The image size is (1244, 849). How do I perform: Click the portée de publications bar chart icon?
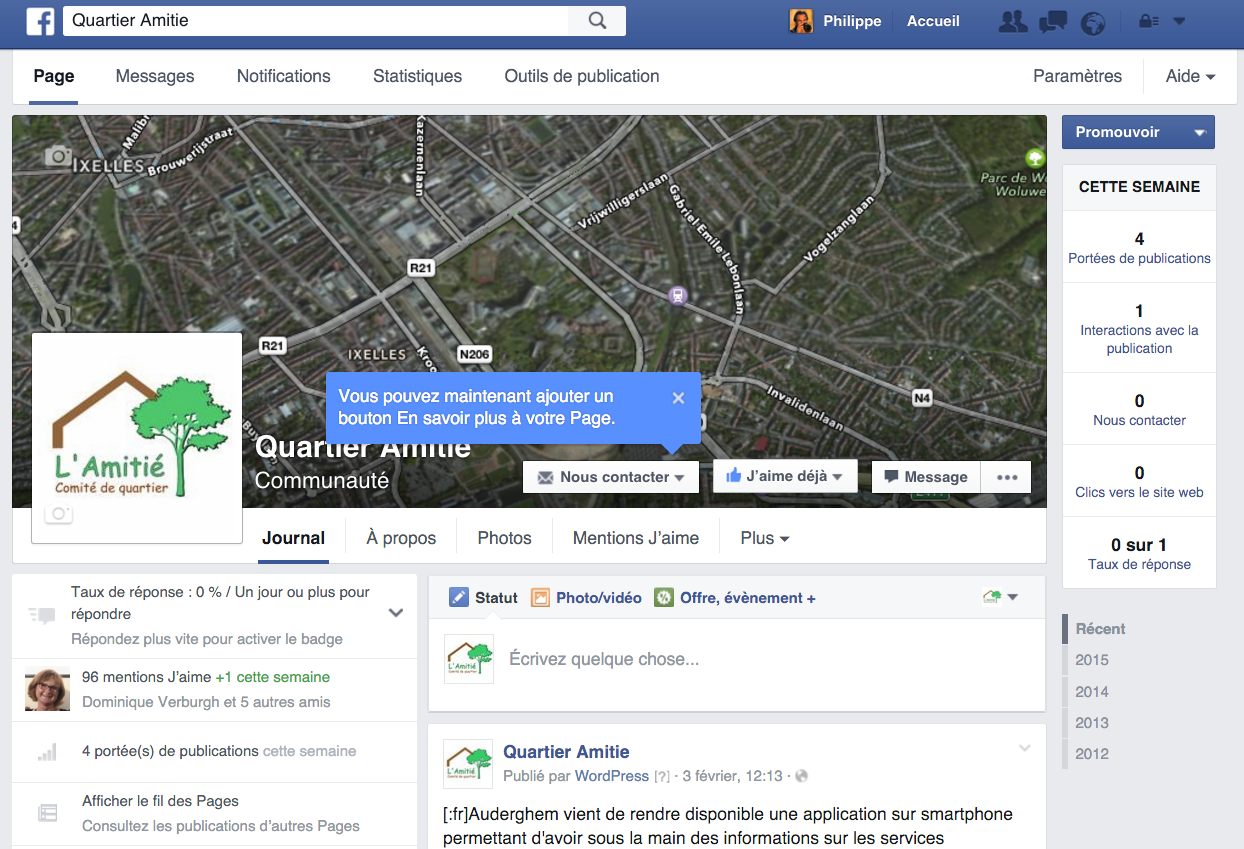tap(47, 752)
